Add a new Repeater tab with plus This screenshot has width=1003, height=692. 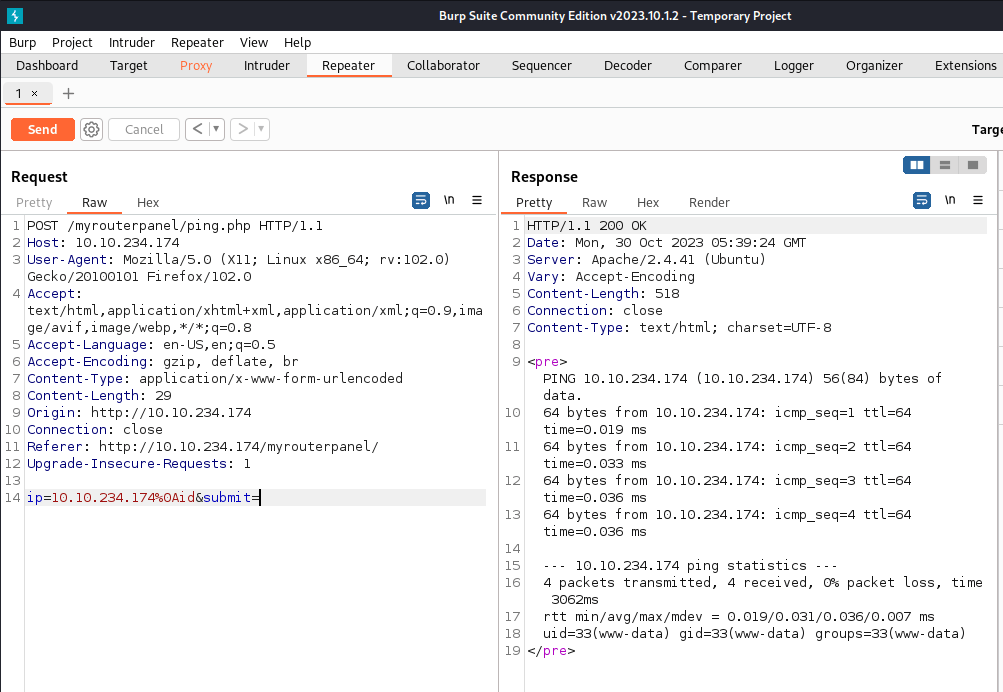[x=68, y=93]
